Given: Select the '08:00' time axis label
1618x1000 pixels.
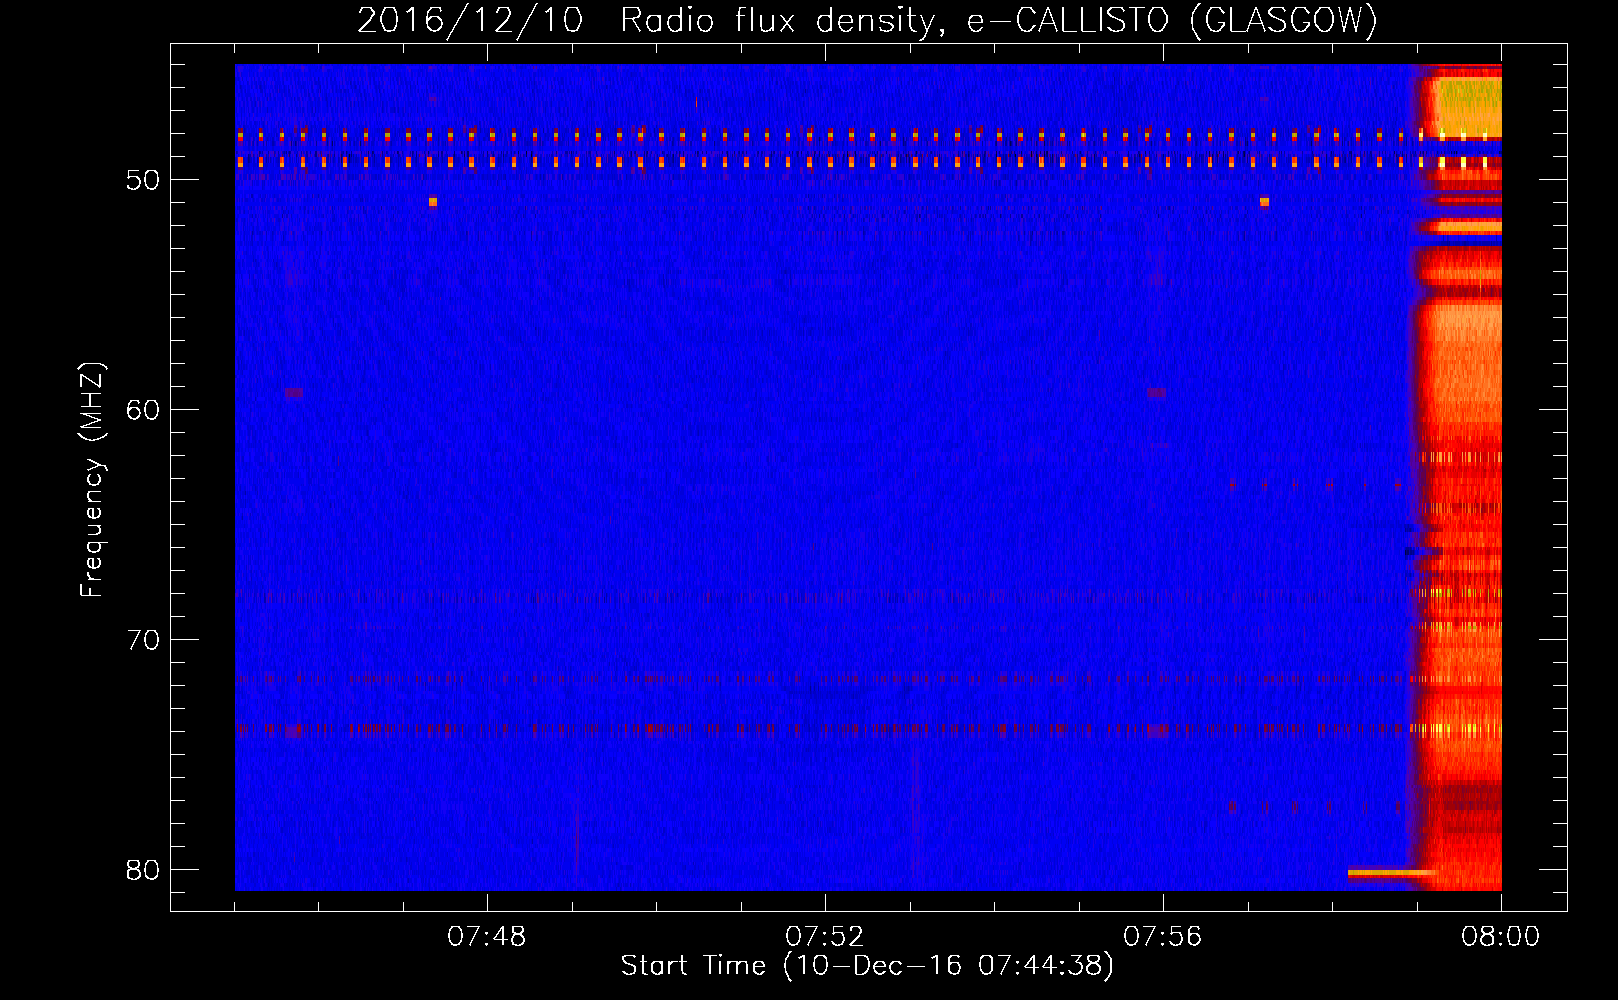Looking at the screenshot, I should point(1500,937).
